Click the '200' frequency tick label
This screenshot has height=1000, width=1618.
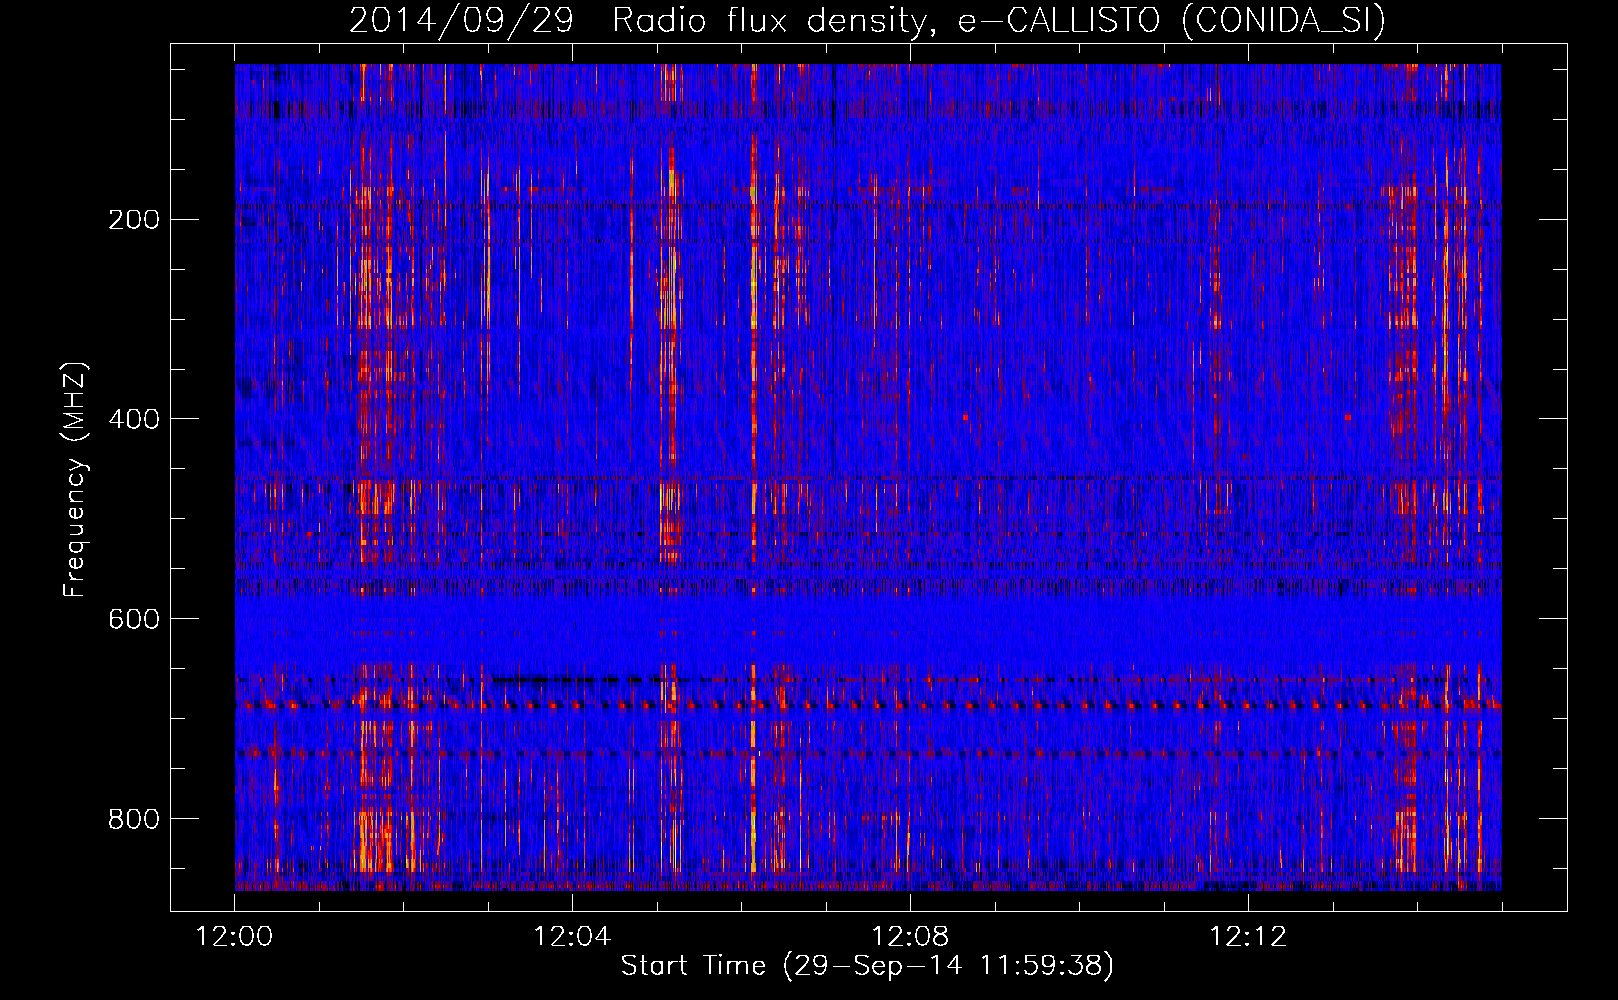(134, 220)
